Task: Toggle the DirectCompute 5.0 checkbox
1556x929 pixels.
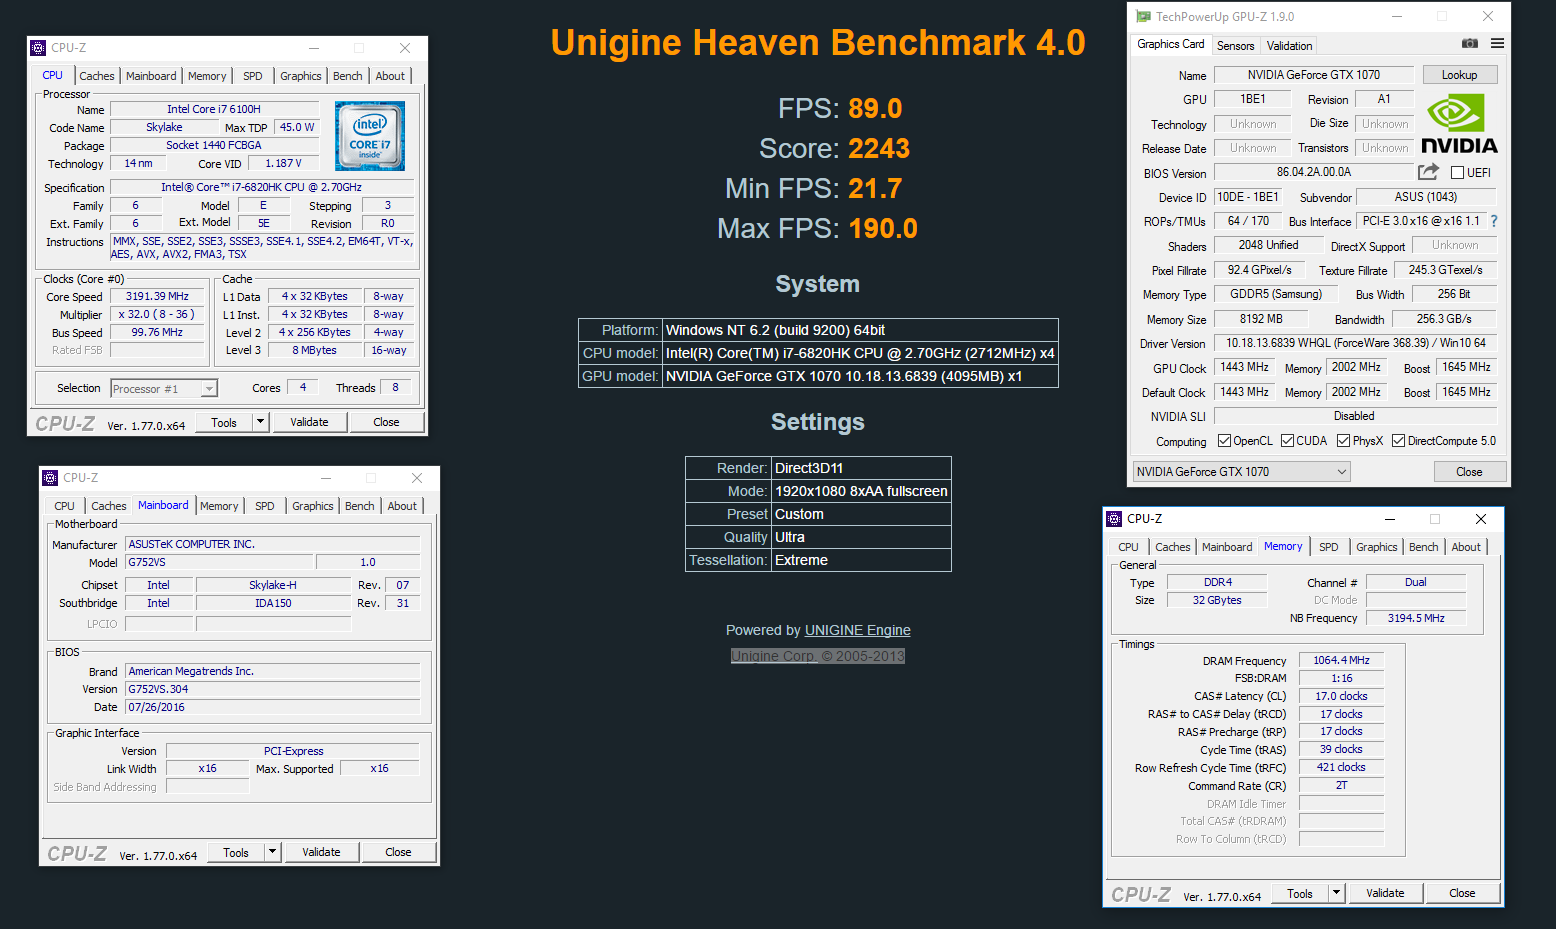Action: [x=1398, y=441]
